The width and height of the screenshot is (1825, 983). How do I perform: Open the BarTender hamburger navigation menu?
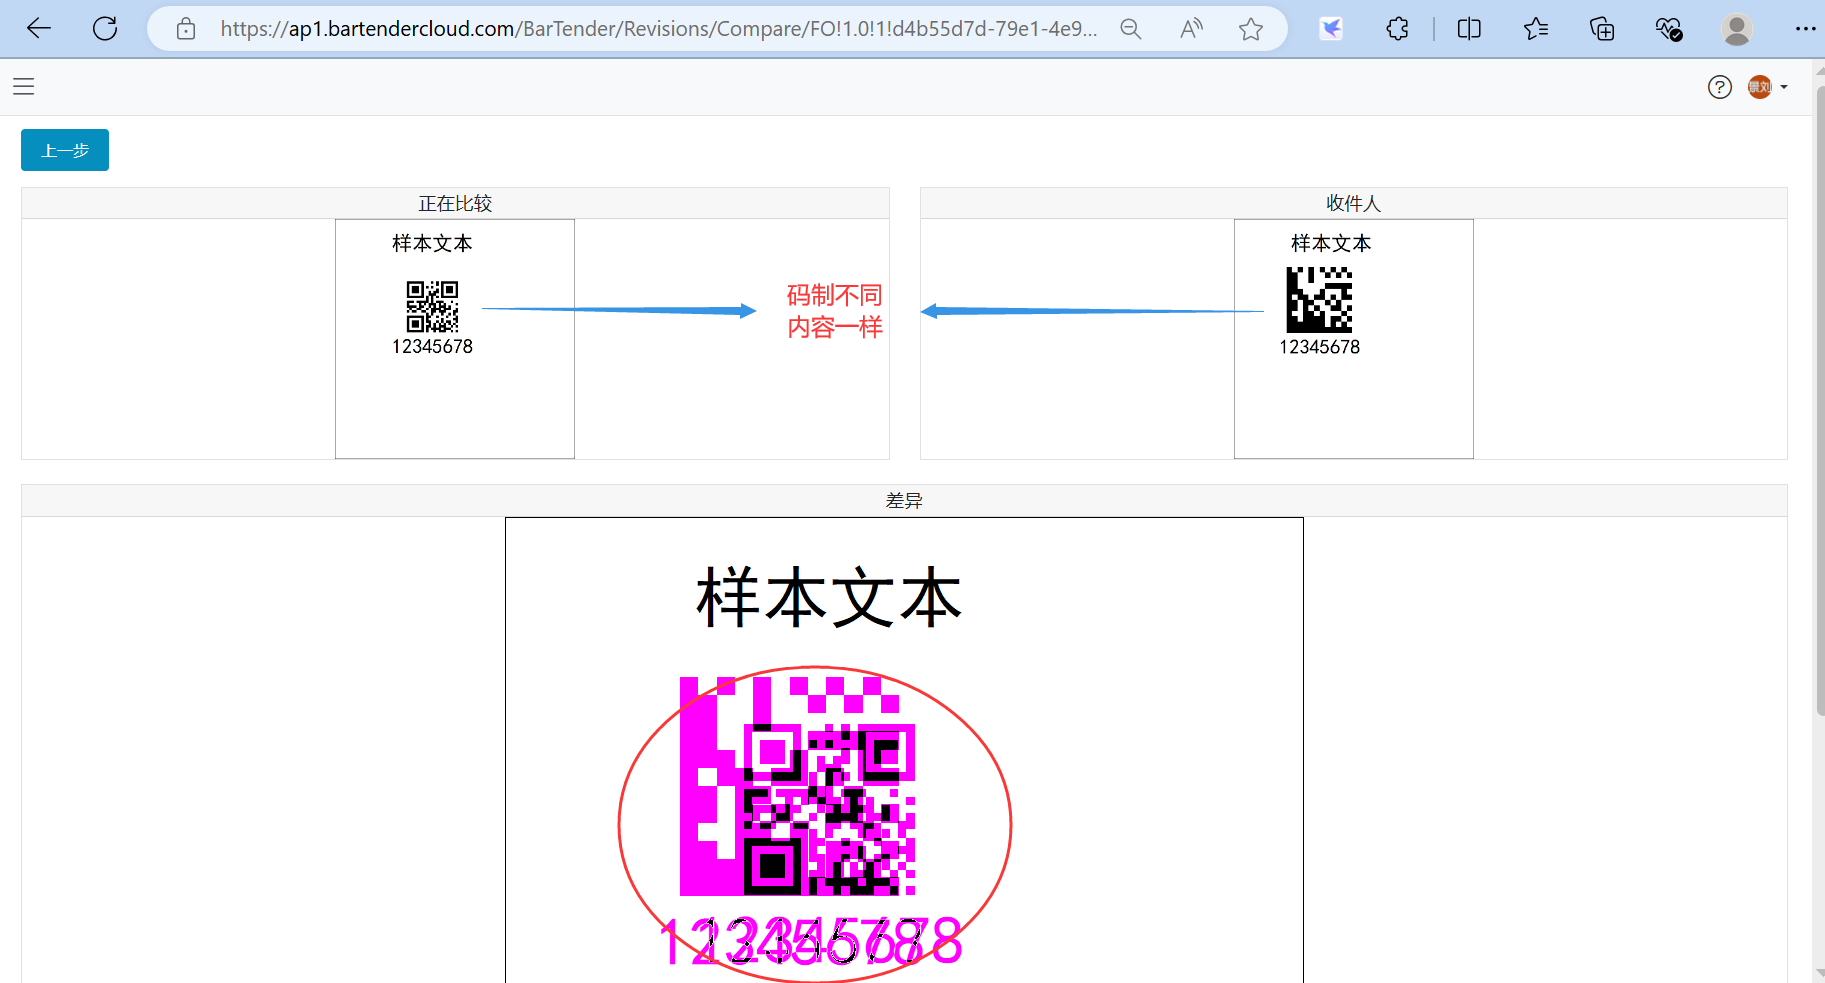point(24,87)
